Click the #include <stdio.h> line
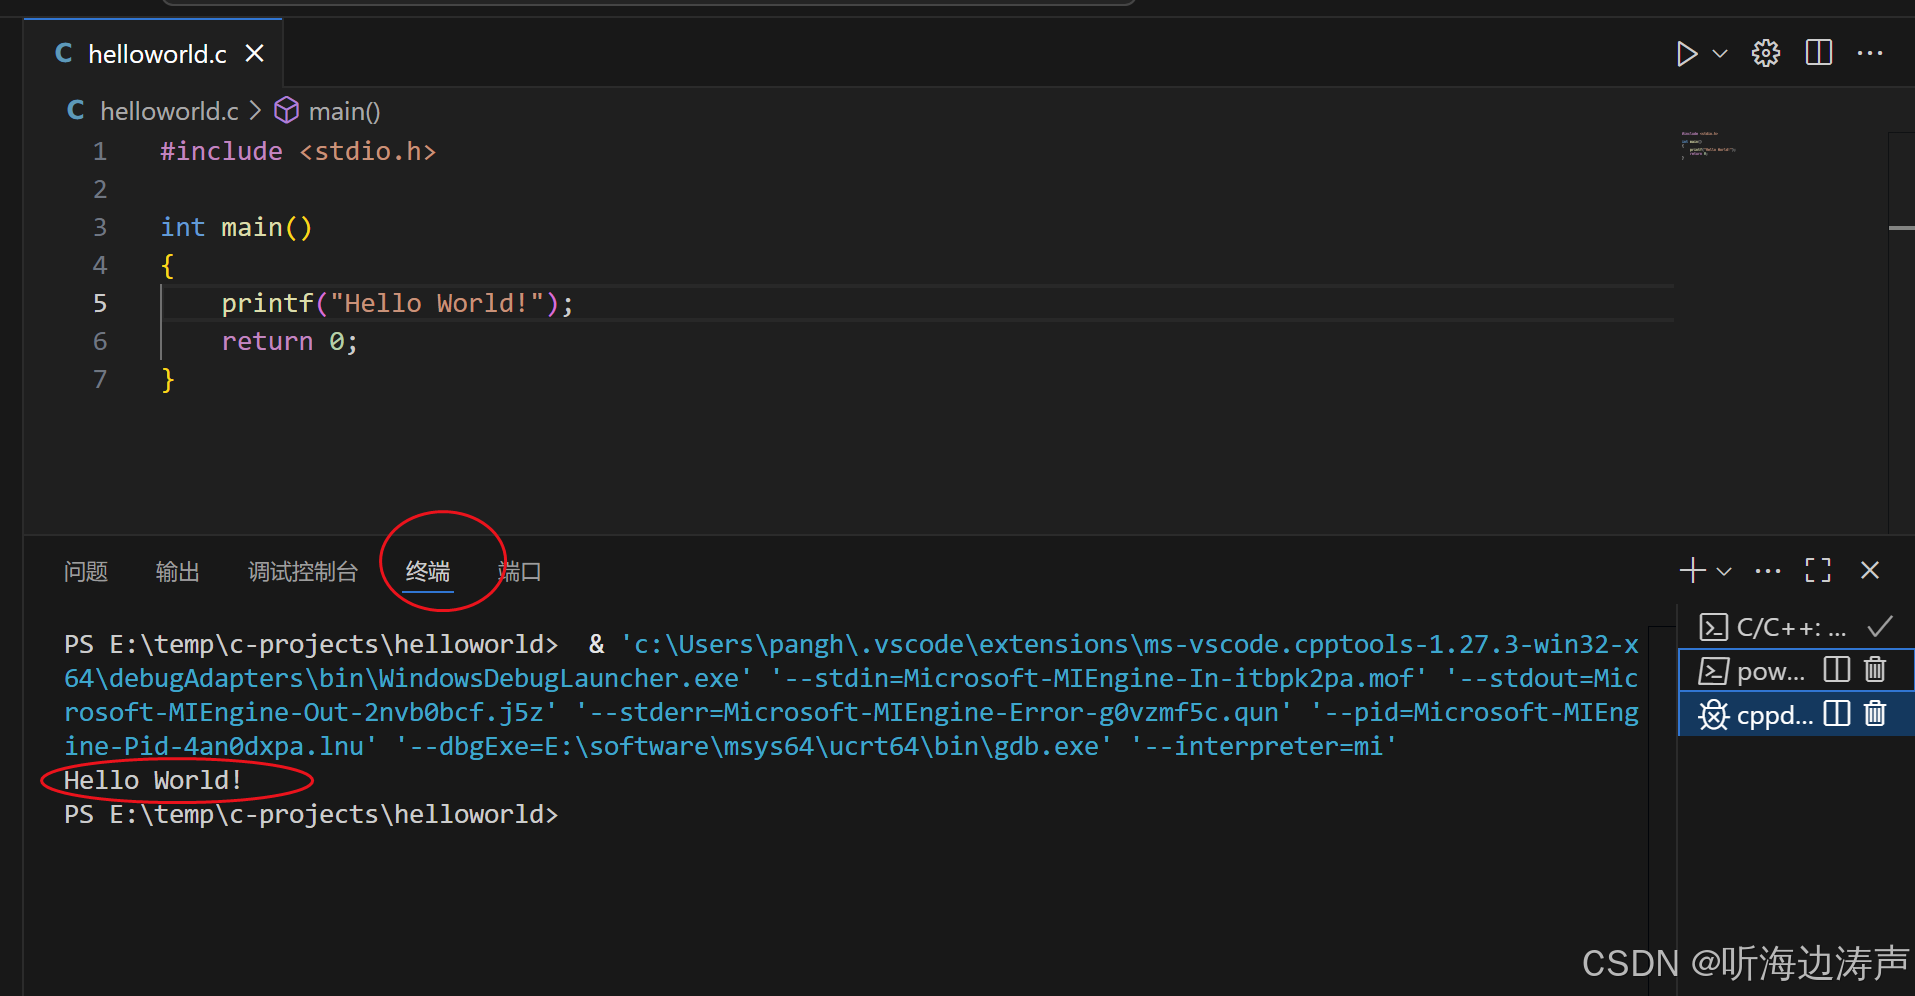 [x=298, y=151]
